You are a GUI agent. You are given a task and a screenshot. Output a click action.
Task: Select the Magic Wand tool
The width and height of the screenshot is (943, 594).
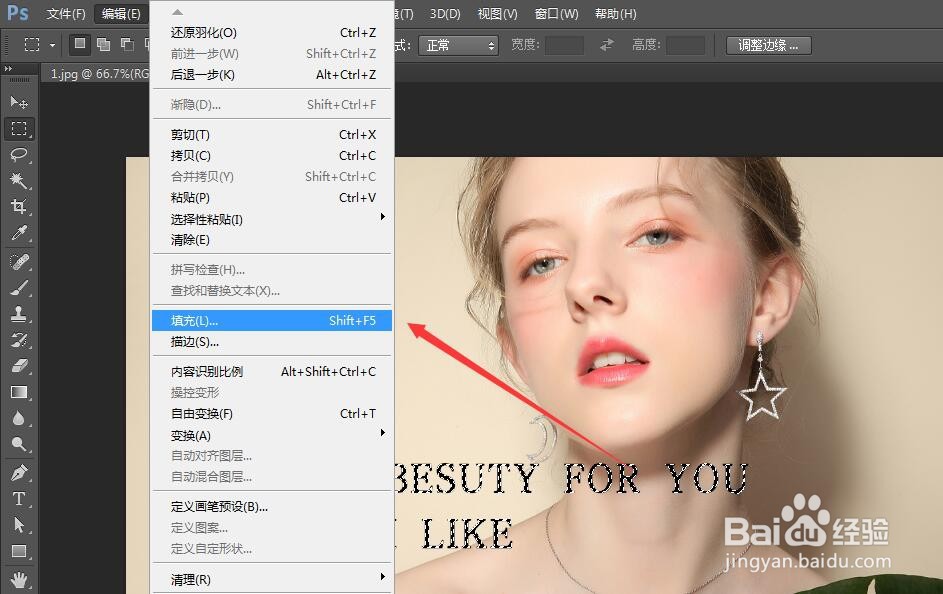coord(19,180)
